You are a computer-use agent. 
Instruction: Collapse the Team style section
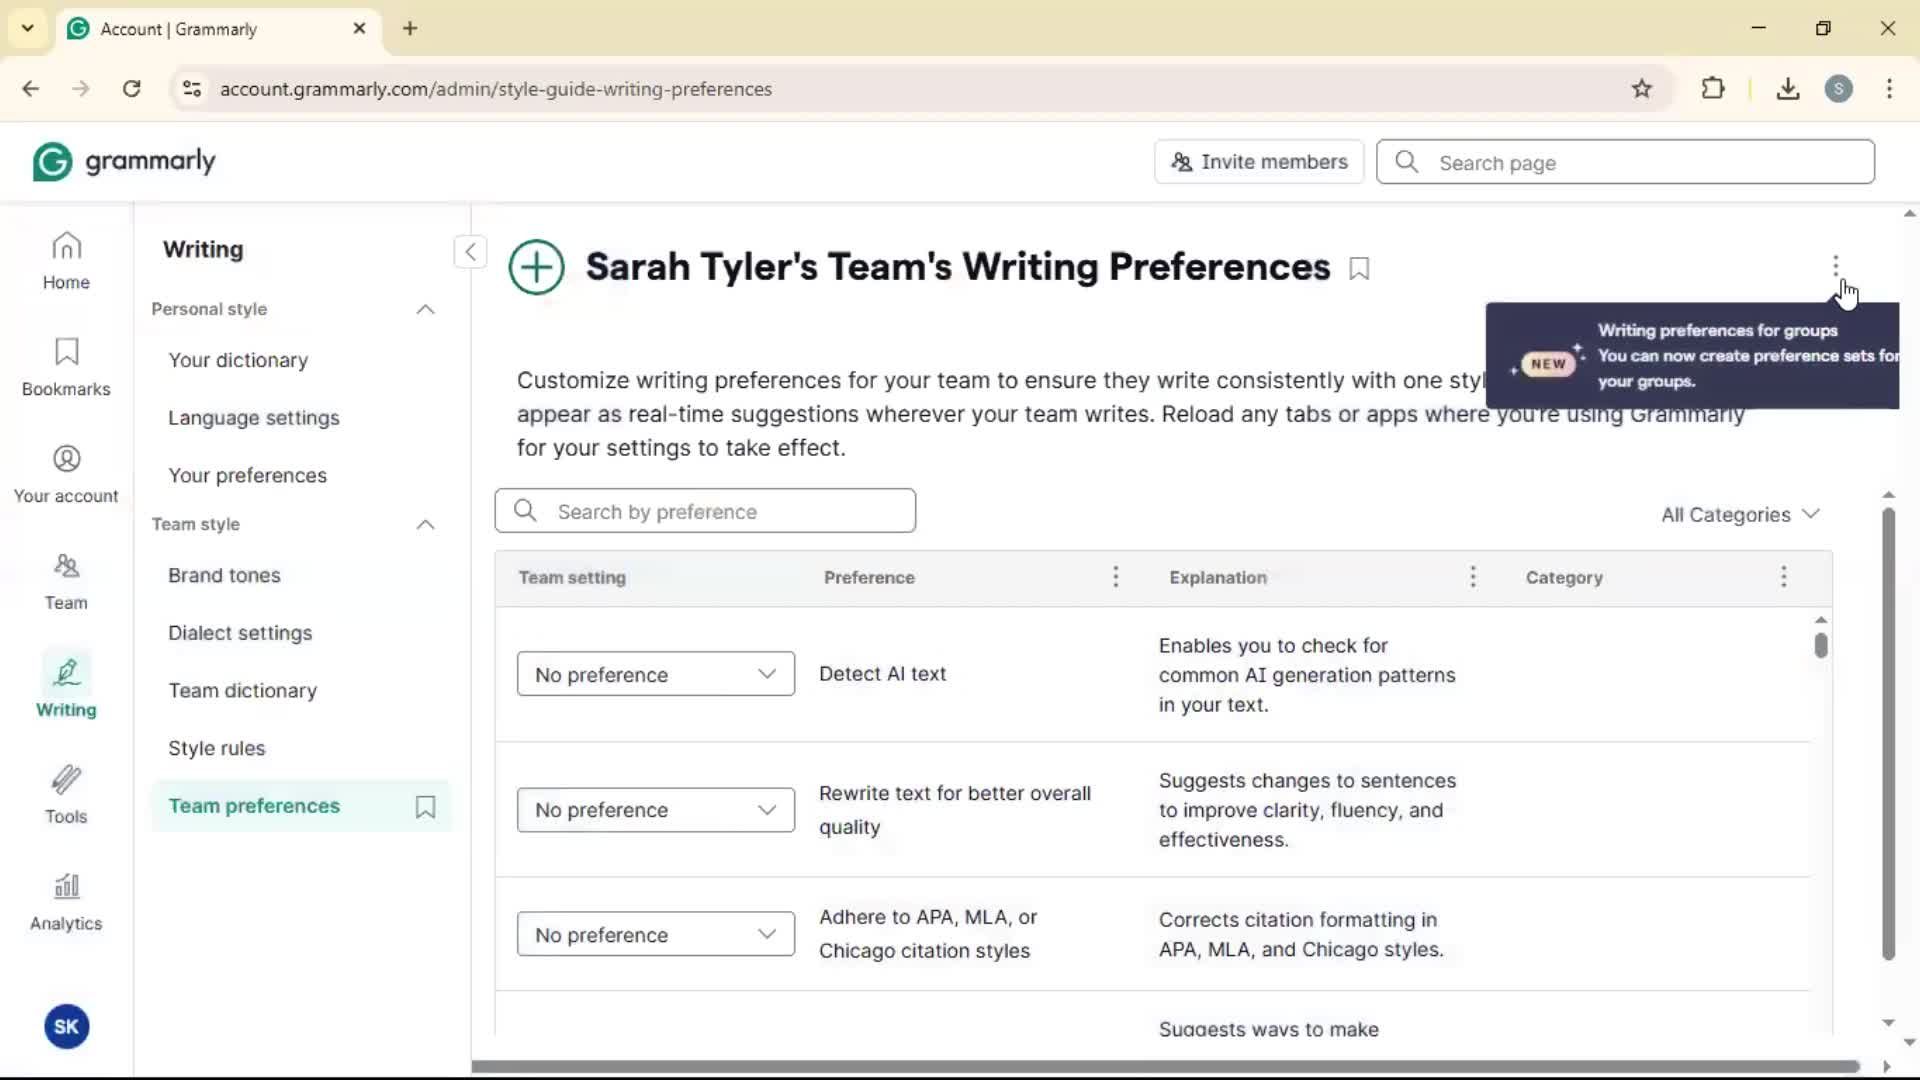coord(425,524)
